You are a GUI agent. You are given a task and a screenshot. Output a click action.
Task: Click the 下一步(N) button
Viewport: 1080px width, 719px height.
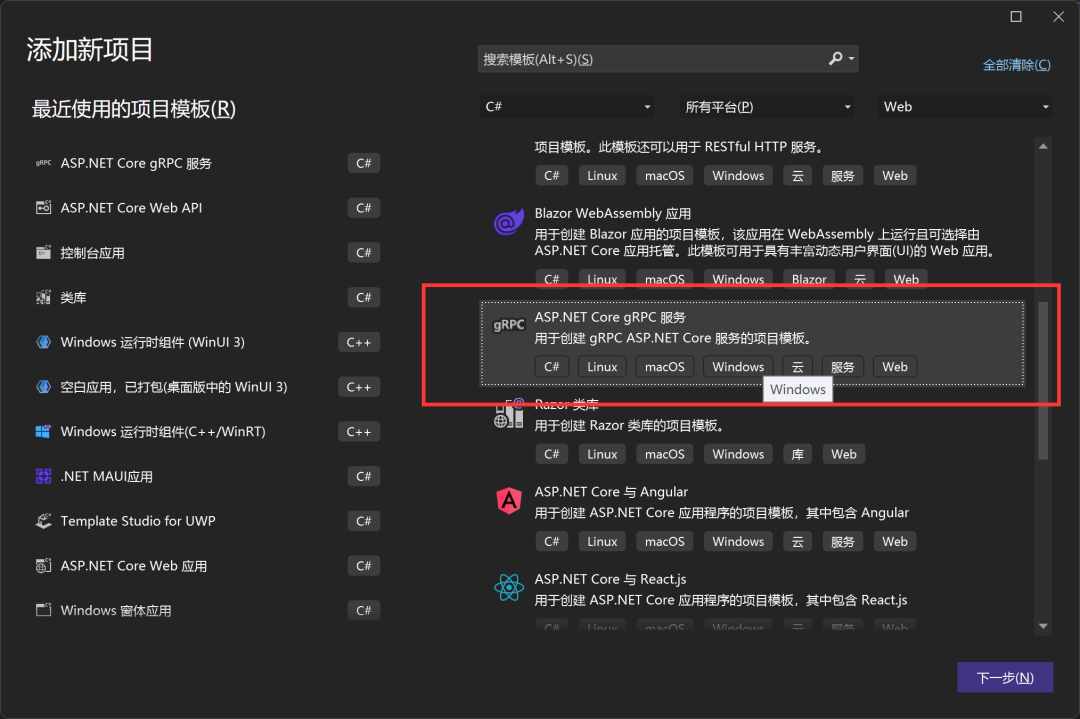coord(1005,677)
